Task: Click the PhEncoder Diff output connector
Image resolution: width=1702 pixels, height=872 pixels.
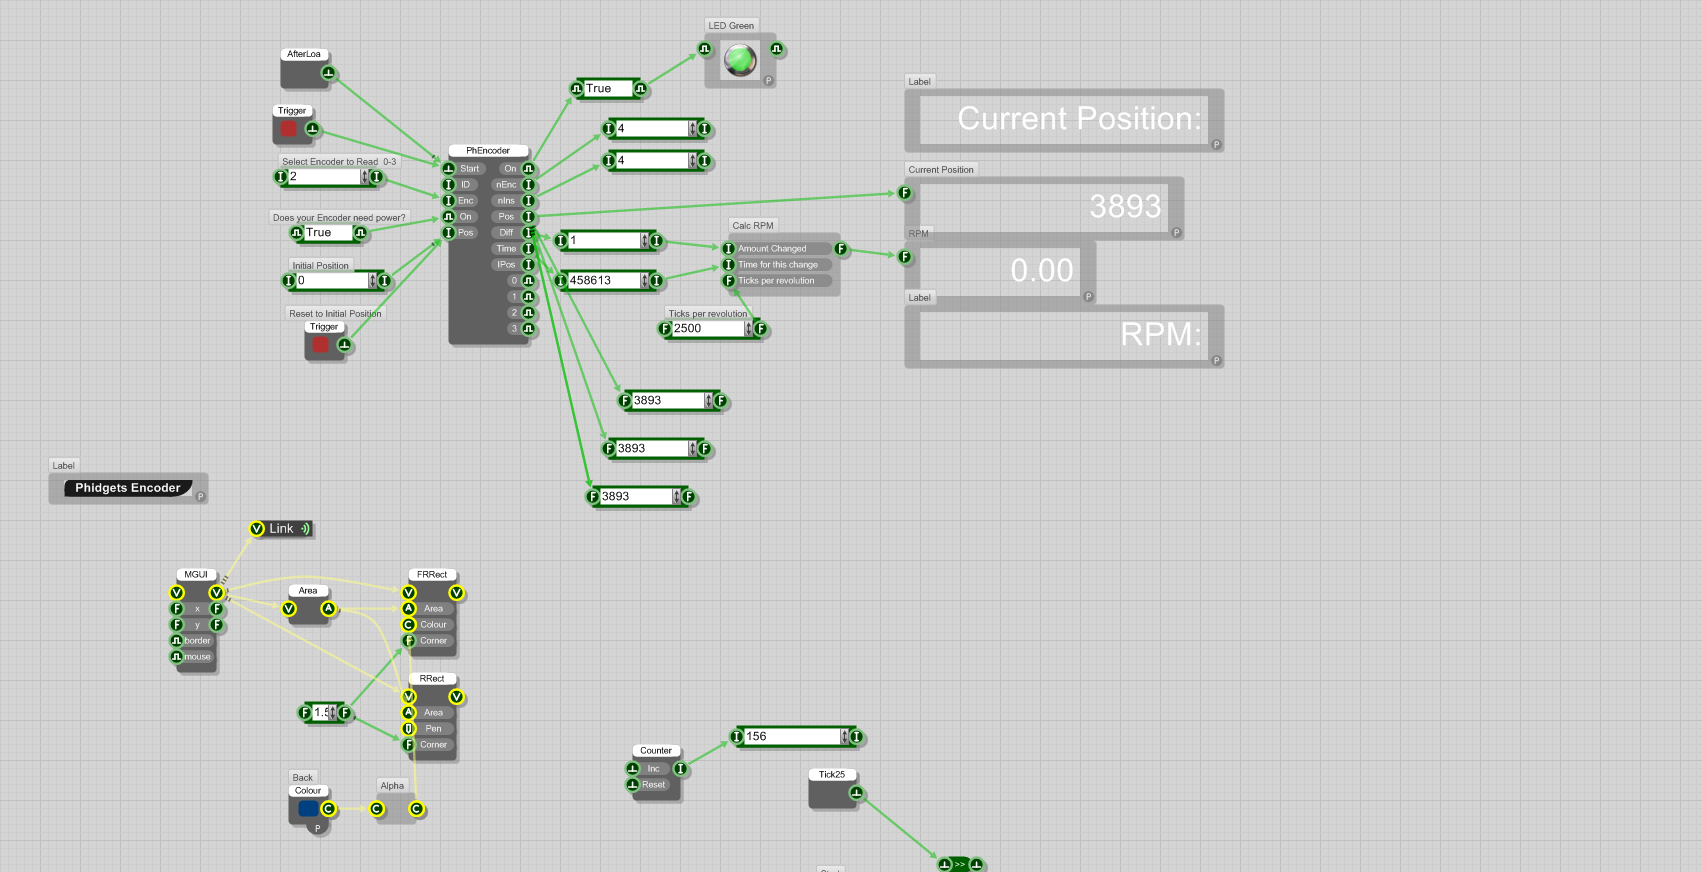Action: click(528, 233)
